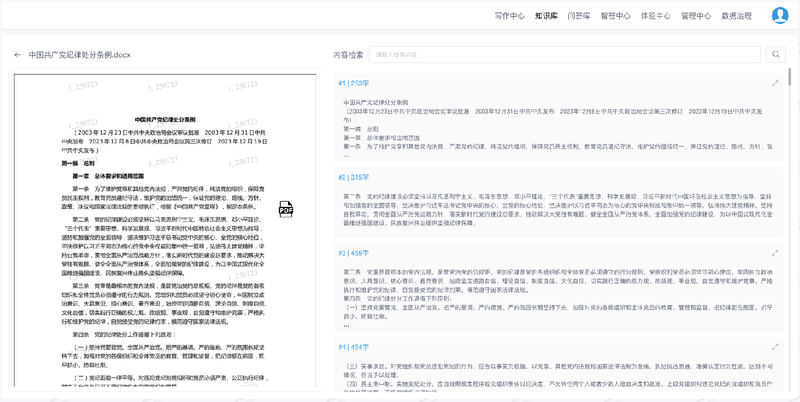Open the 写作中心 menu item
The height and width of the screenshot is (402, 800).
pos(509,16)
